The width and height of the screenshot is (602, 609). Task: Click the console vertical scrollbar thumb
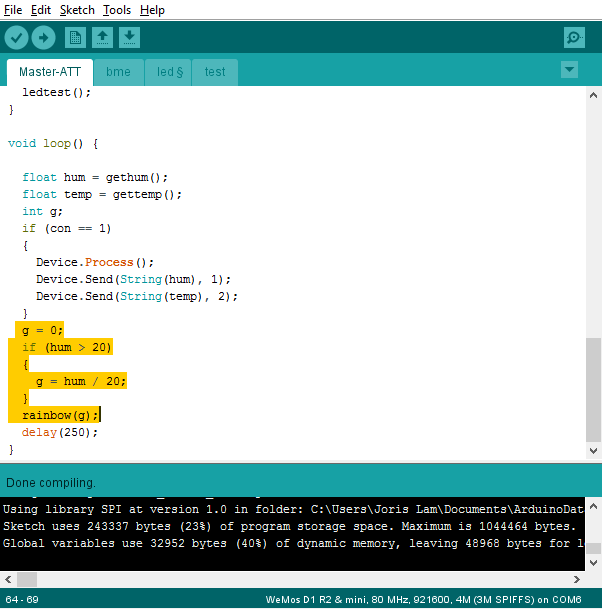coord(593,548)
